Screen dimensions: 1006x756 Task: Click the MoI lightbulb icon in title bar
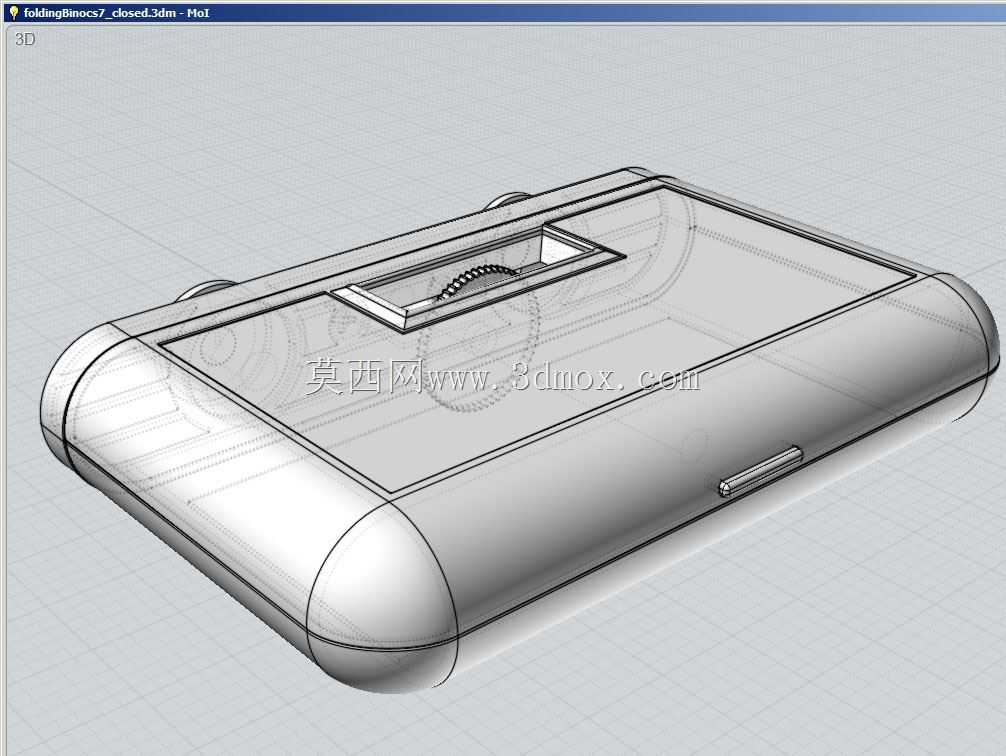click(x=13, y=12)
